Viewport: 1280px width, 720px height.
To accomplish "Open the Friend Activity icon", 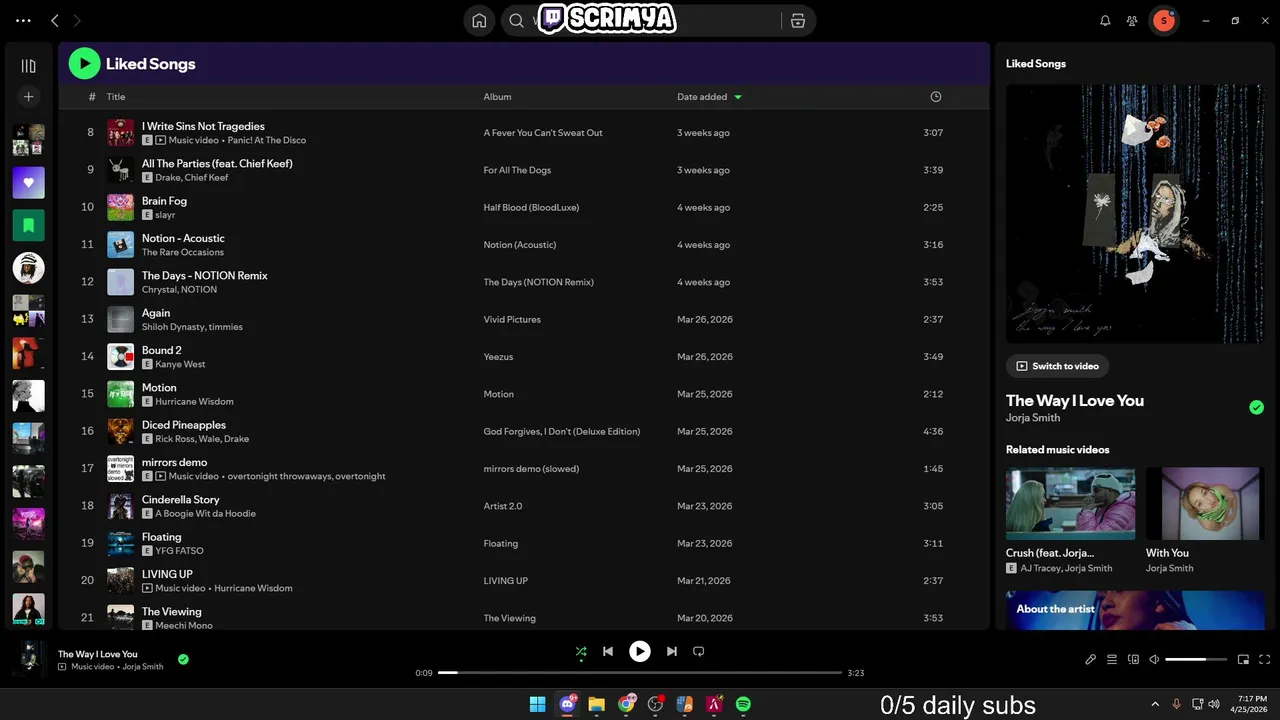I will click(1132, 20).
